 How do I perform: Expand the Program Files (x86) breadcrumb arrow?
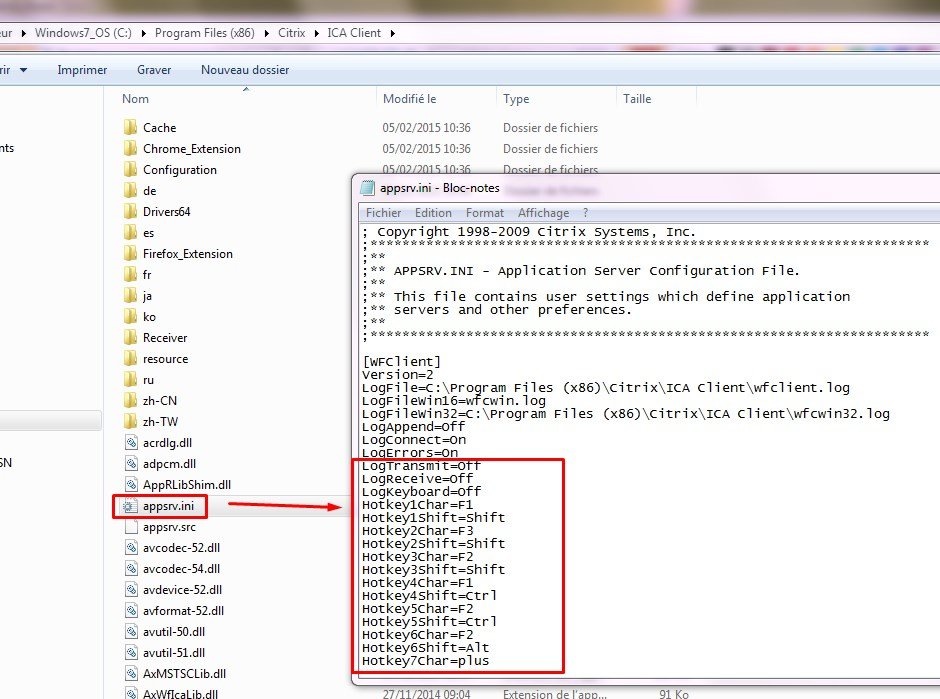[x=266, y=33]
